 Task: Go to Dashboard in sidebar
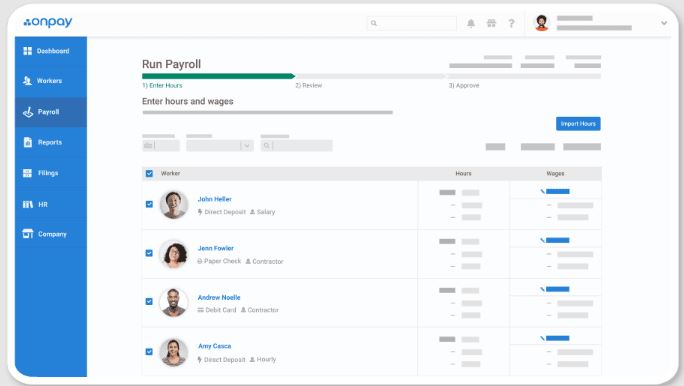point(51,51)
